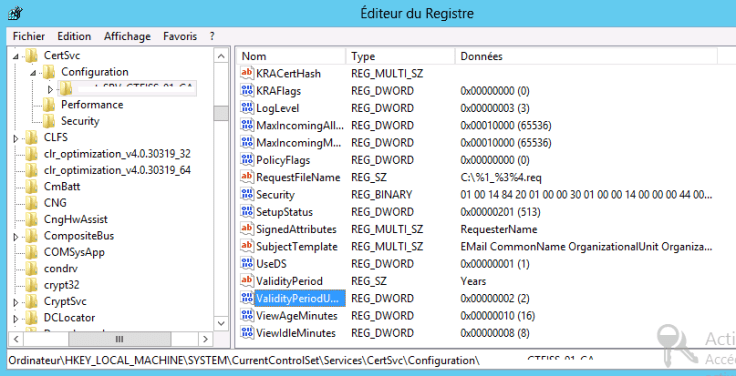Click the tree horizontal scroll left arrow
Screen dimensions: 736x376
coord(15,339)
